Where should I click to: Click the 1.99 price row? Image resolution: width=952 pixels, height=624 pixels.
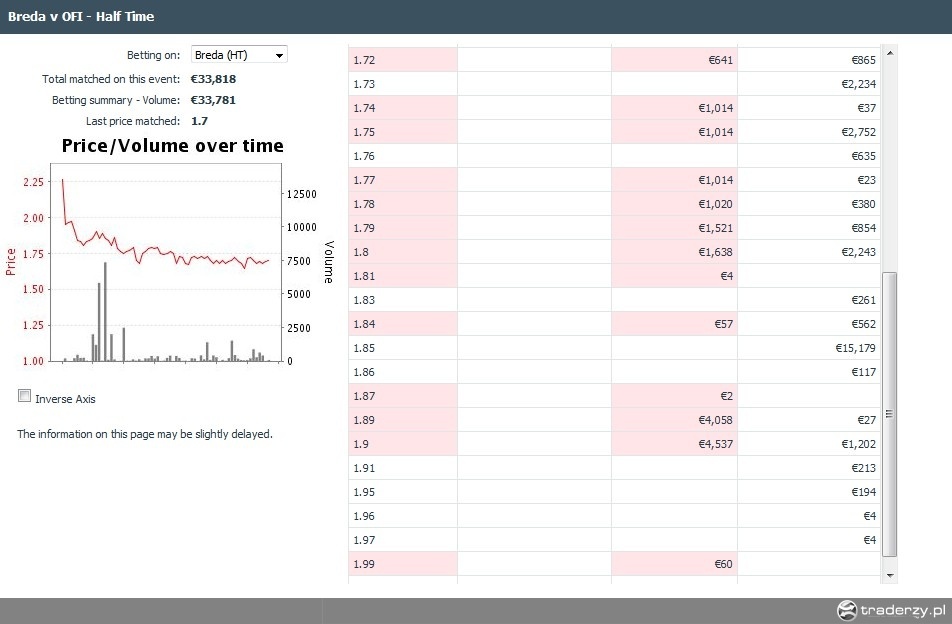[614, 564]
